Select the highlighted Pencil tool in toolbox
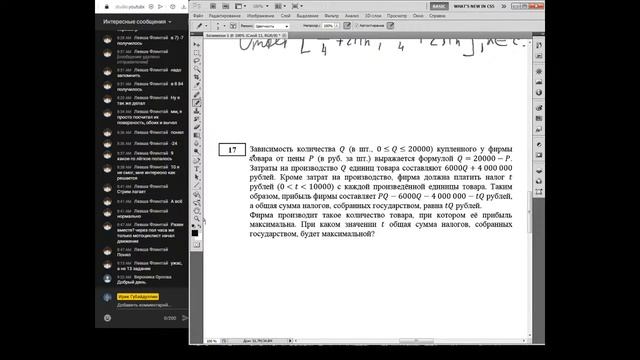640x360 pixels. point(197,103)
